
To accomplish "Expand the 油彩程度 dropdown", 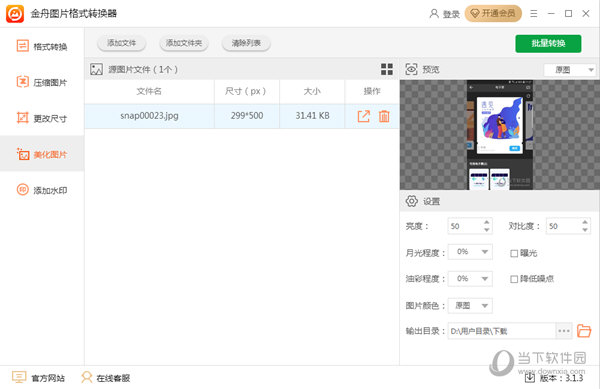I will click(x=484, y=278).
